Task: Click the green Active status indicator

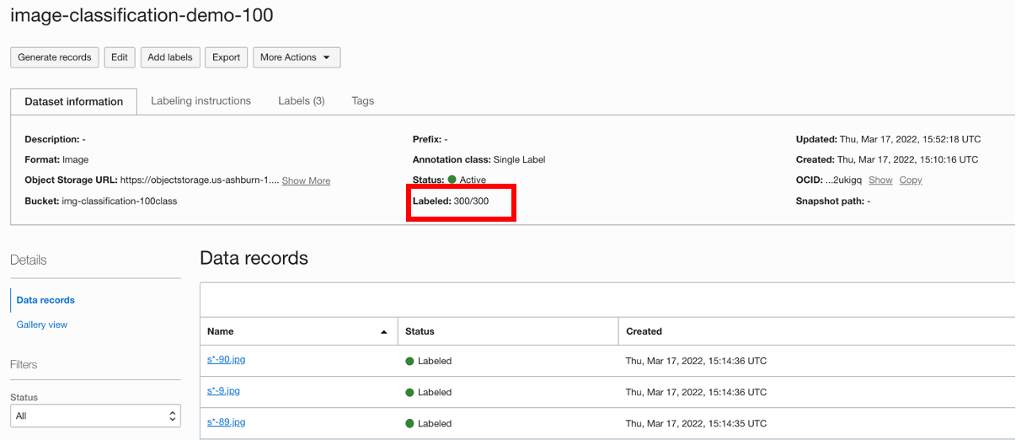Action: coord(452,179)
